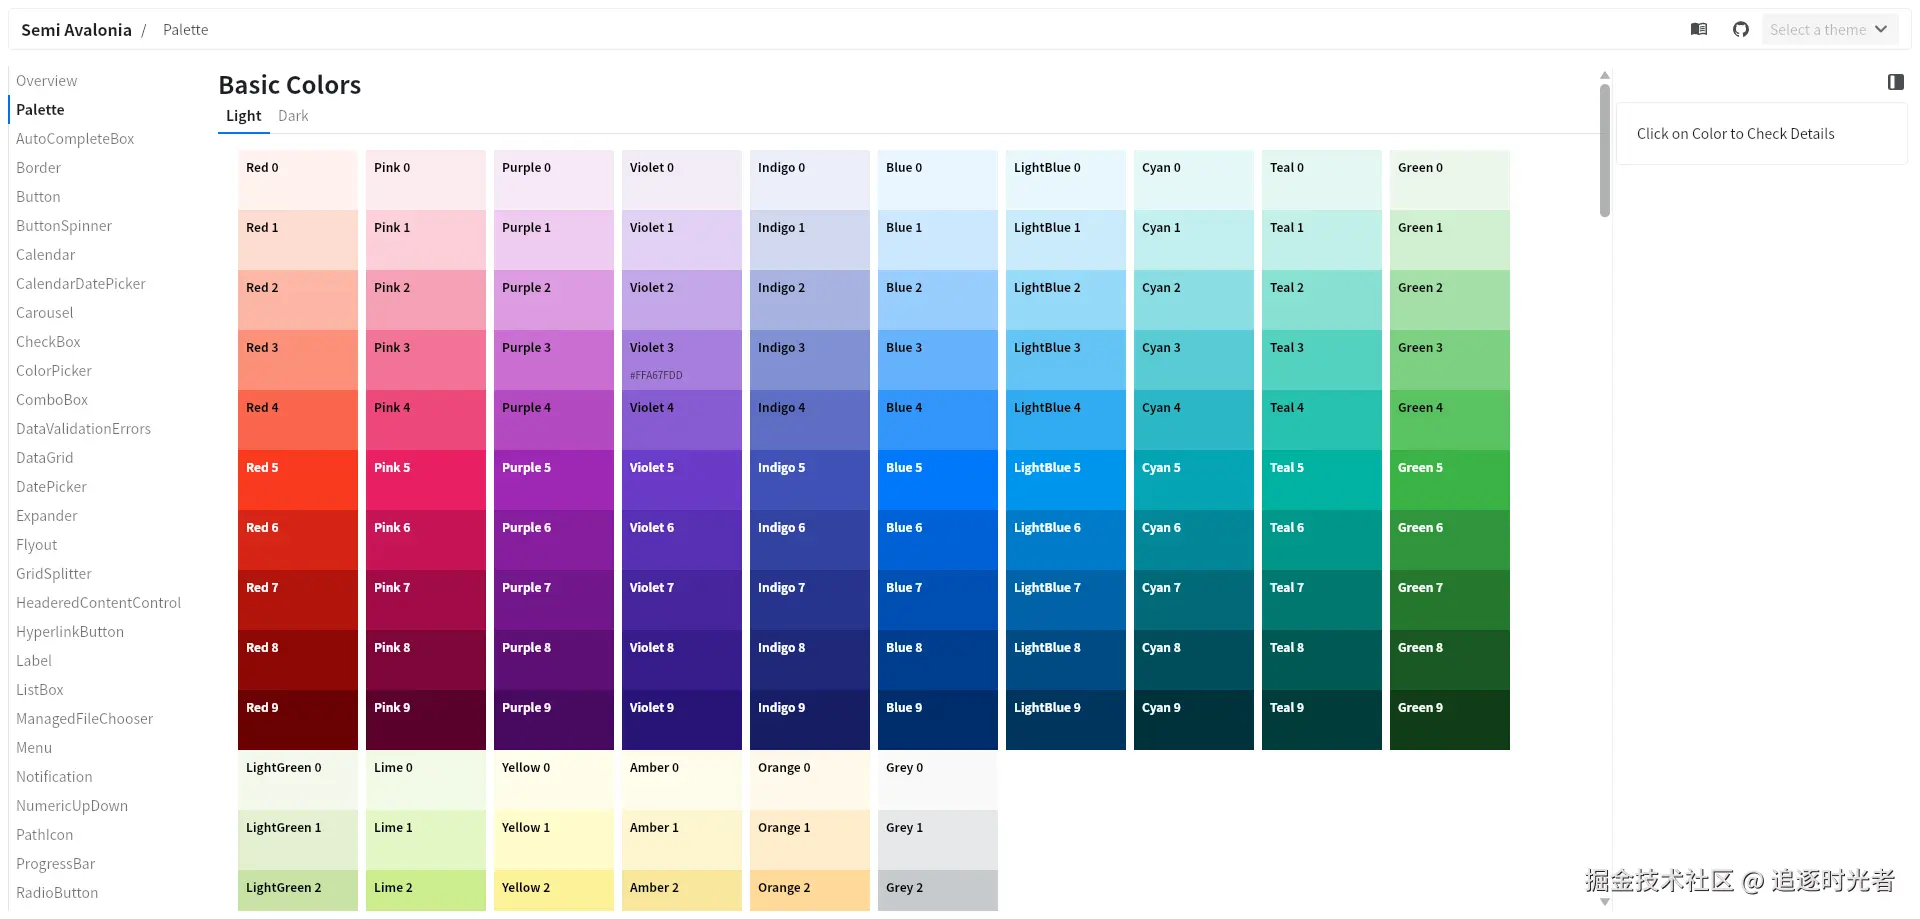Viewport: 1920px width, 919px height.
Task: Navigate to ColorPicker
Action: 54,371
